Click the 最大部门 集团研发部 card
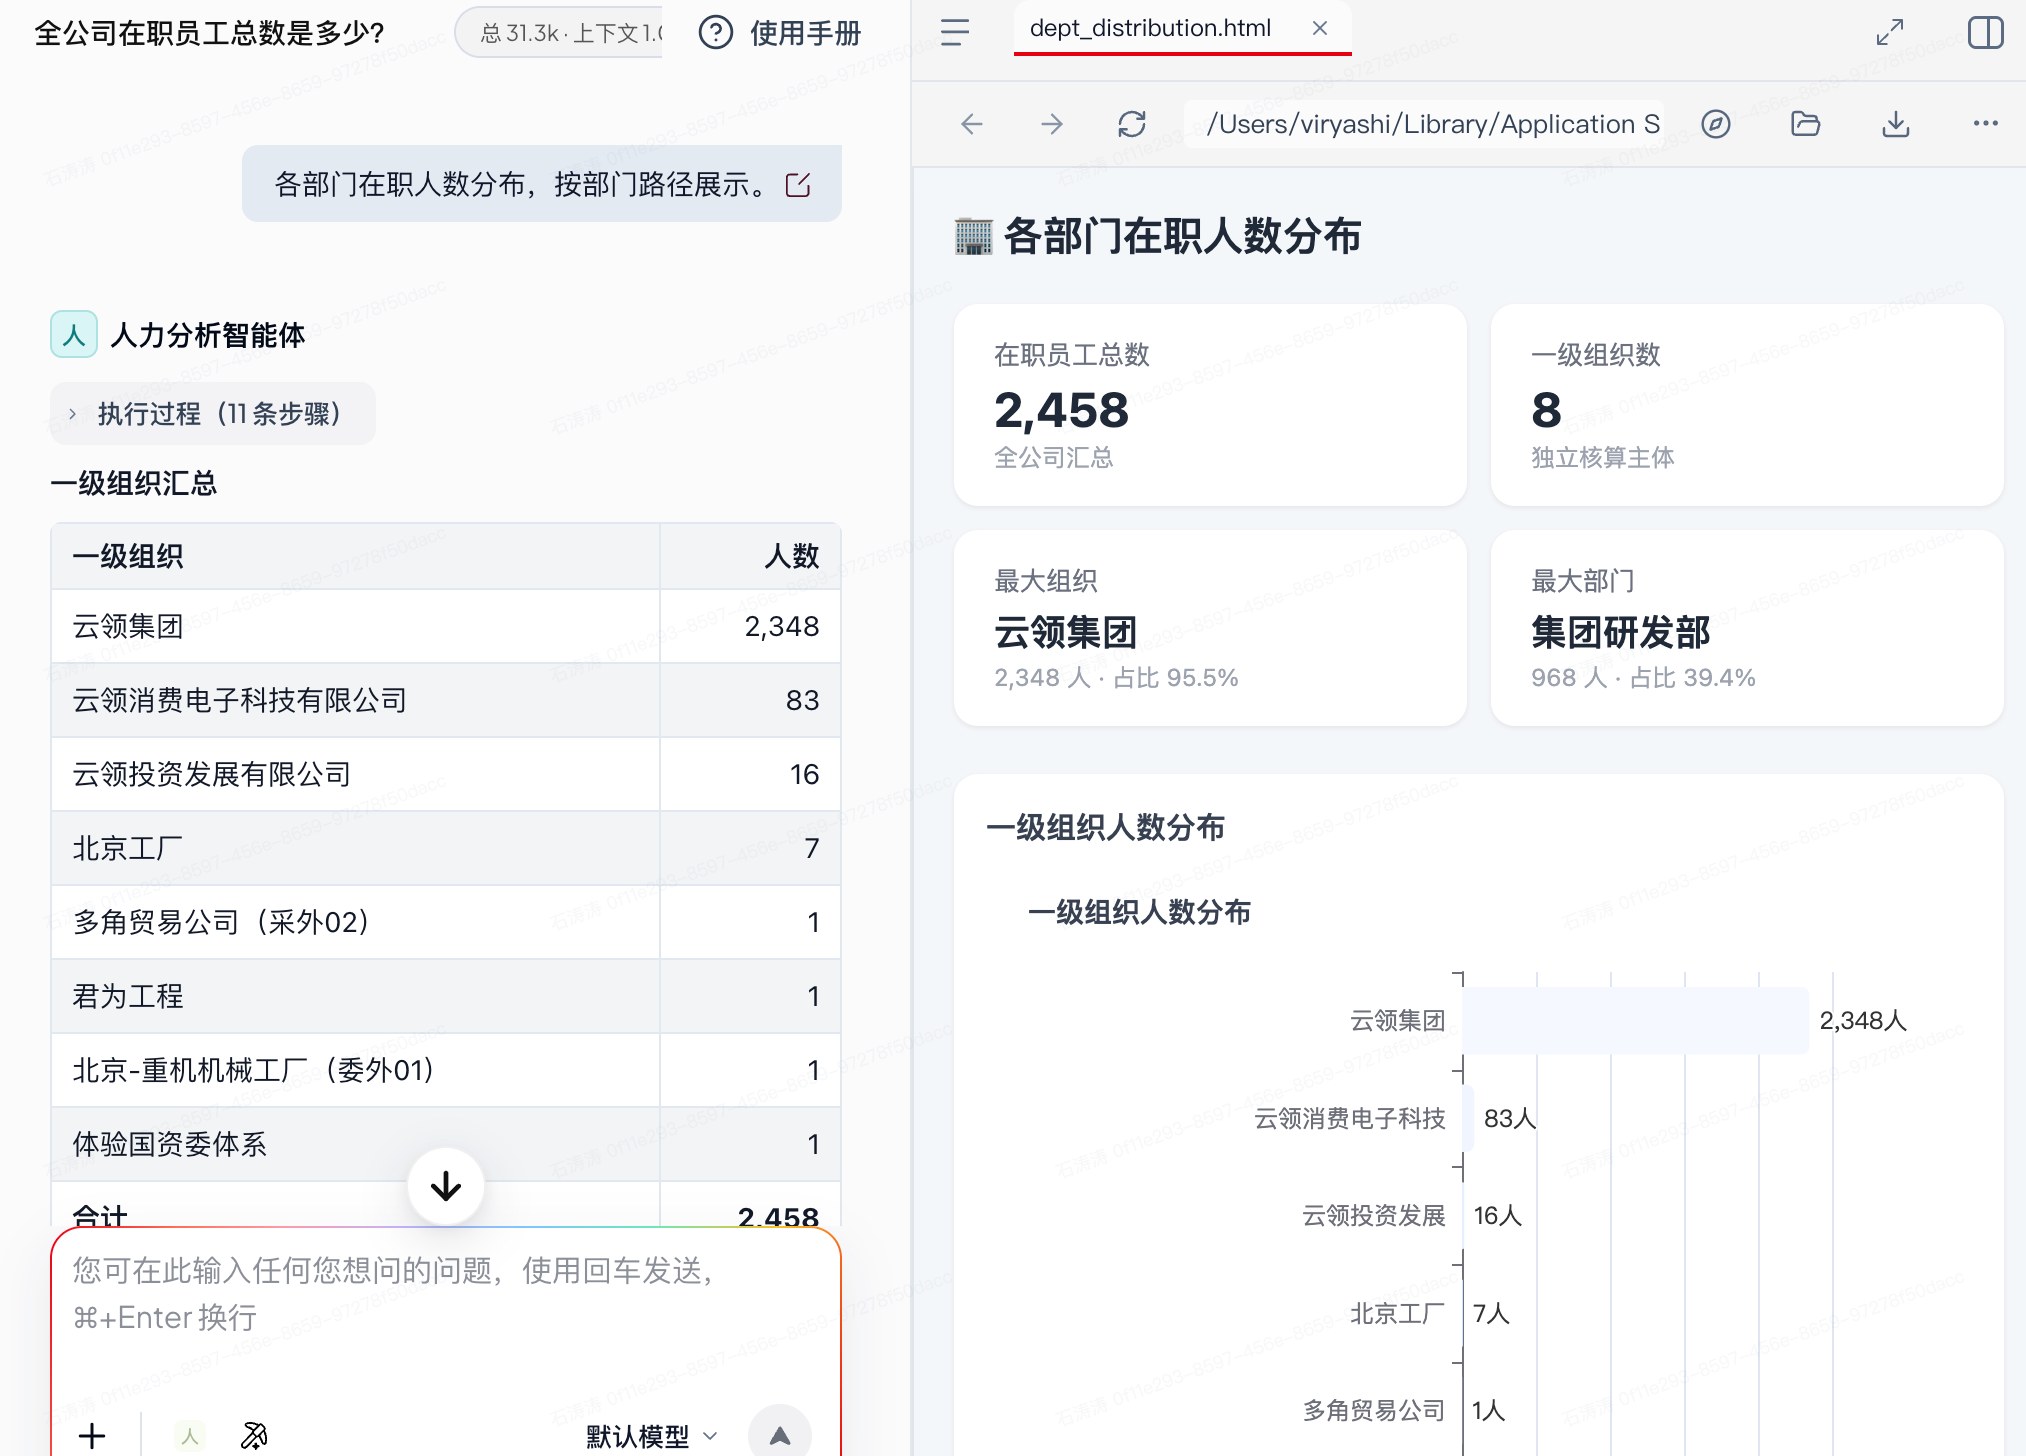 (x=1747, y=628)
